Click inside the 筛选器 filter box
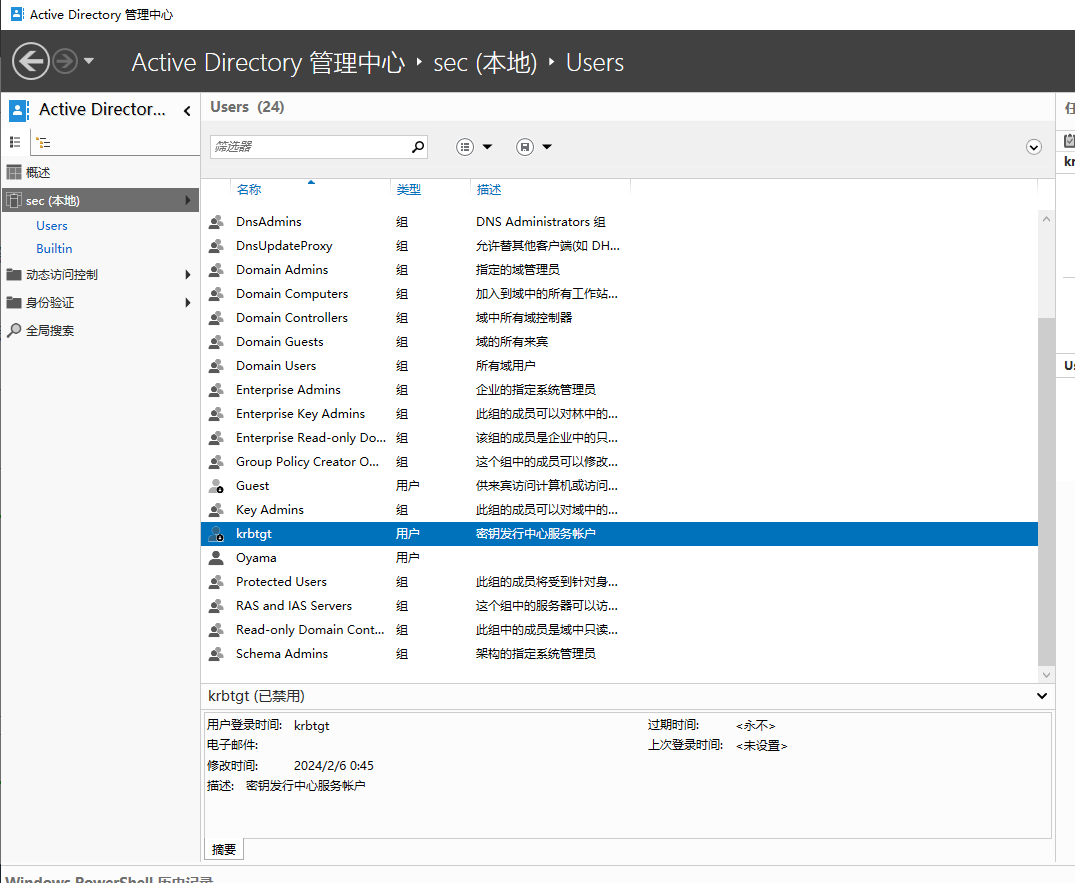1075x883 pixels. pos(310,147)
